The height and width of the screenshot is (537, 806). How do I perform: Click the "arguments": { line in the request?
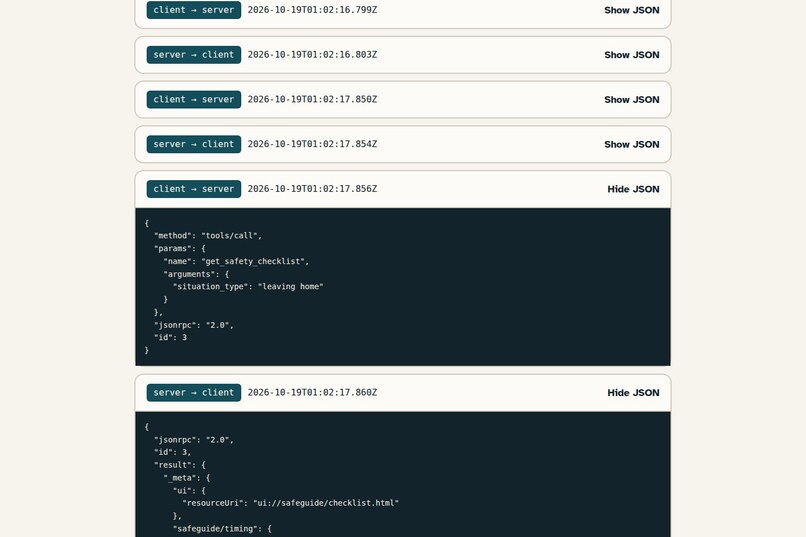click(x=196, y=274)
